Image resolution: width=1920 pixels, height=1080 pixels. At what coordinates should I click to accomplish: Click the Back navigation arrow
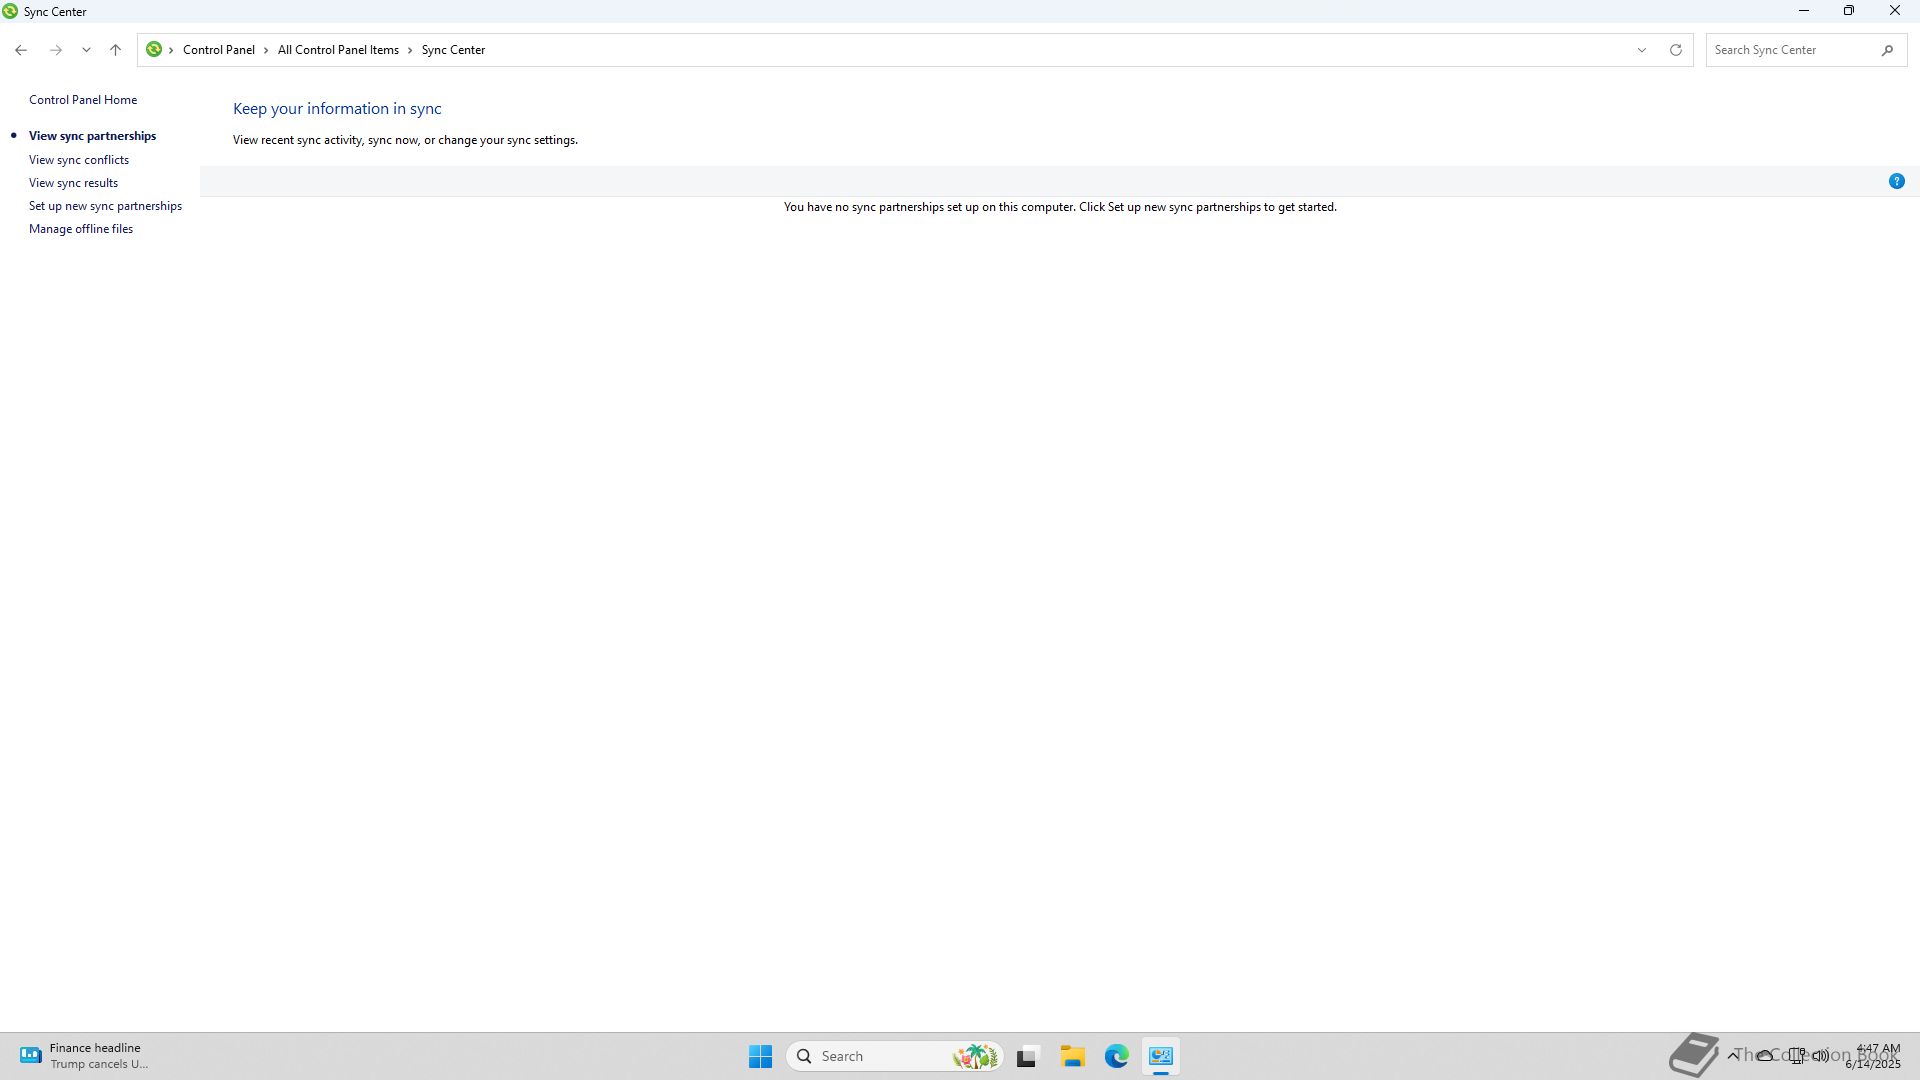click(x=21, y=50)
